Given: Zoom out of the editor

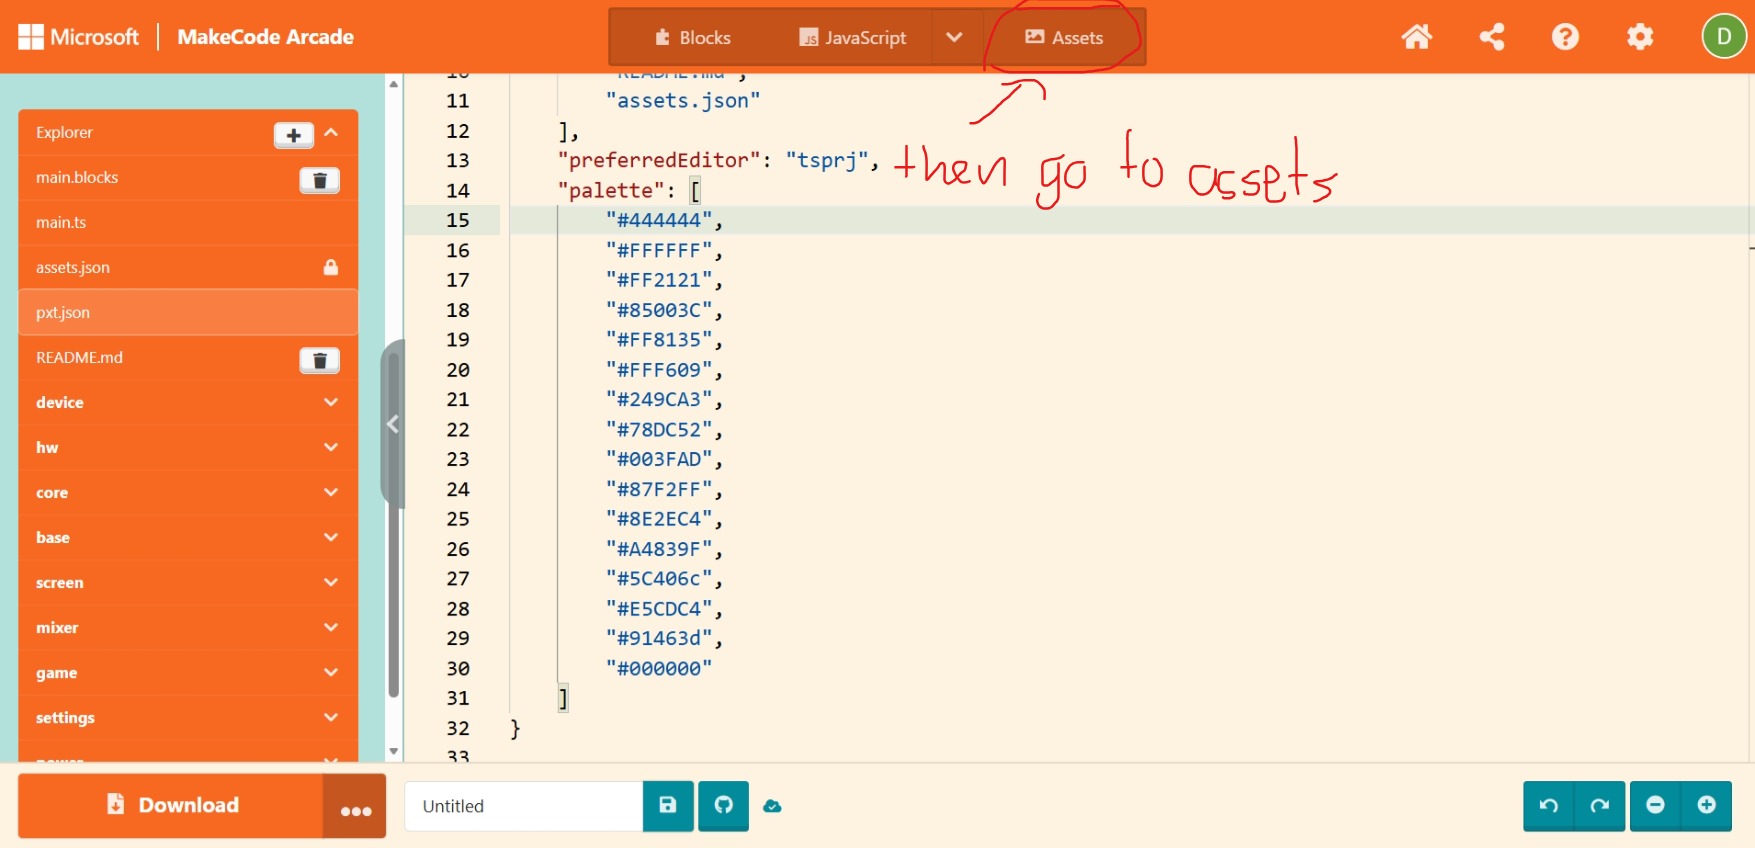Looking at the screenshot, I should (x=1655, y=806).
